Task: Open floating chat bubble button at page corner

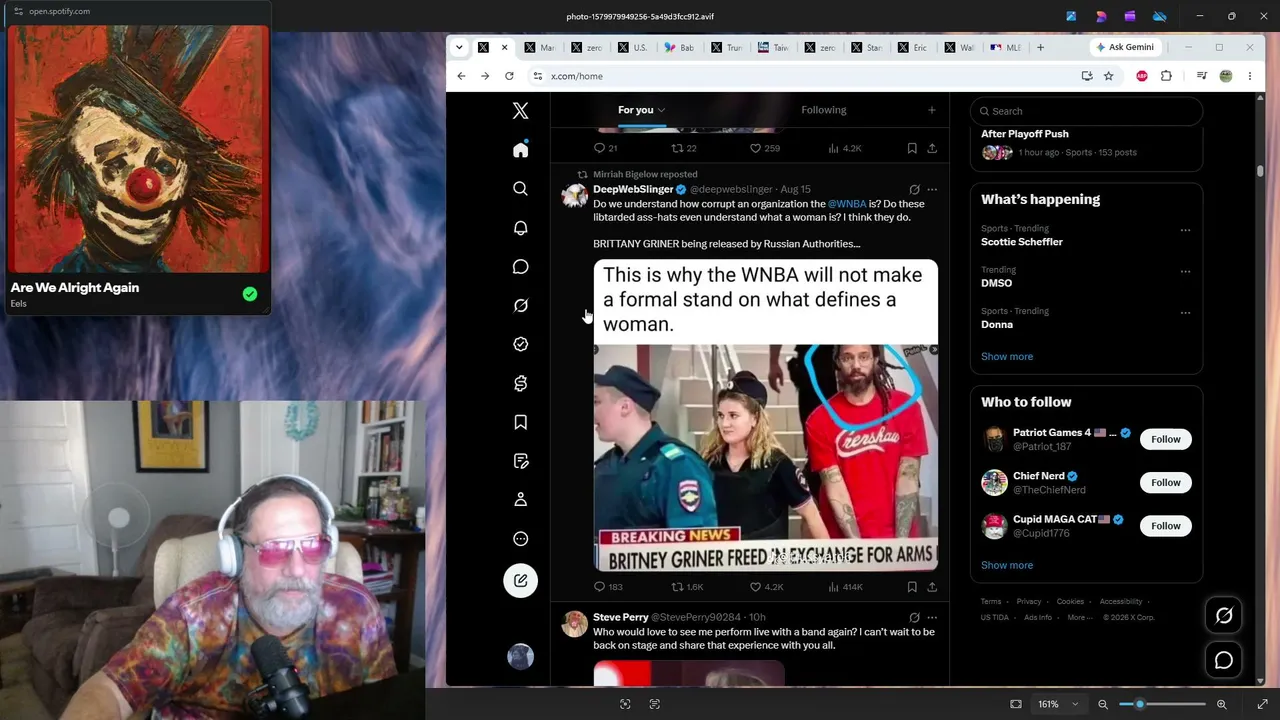Action: [x=1224, y=660]
